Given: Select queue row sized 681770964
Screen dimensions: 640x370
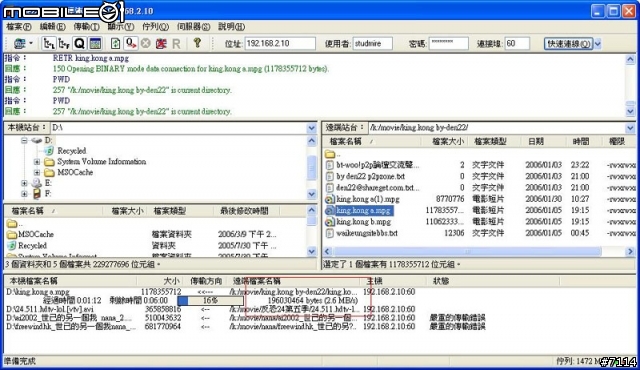Looking at the screenshot, I should point(245,326).
